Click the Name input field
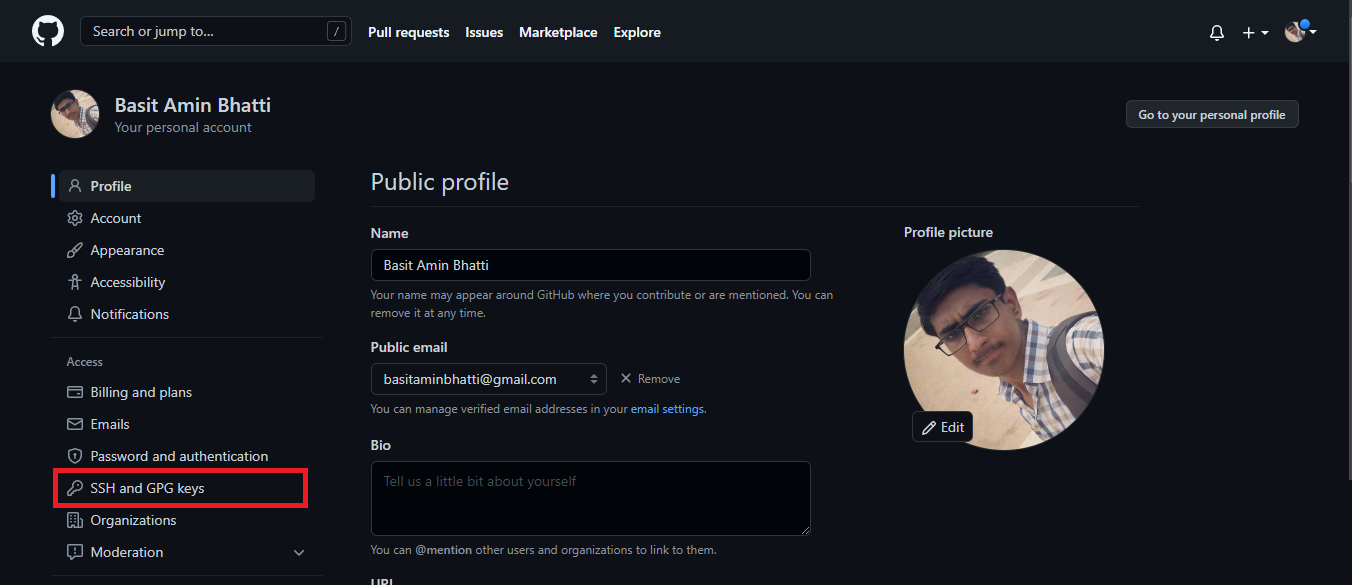 click(x=590, y=265)
